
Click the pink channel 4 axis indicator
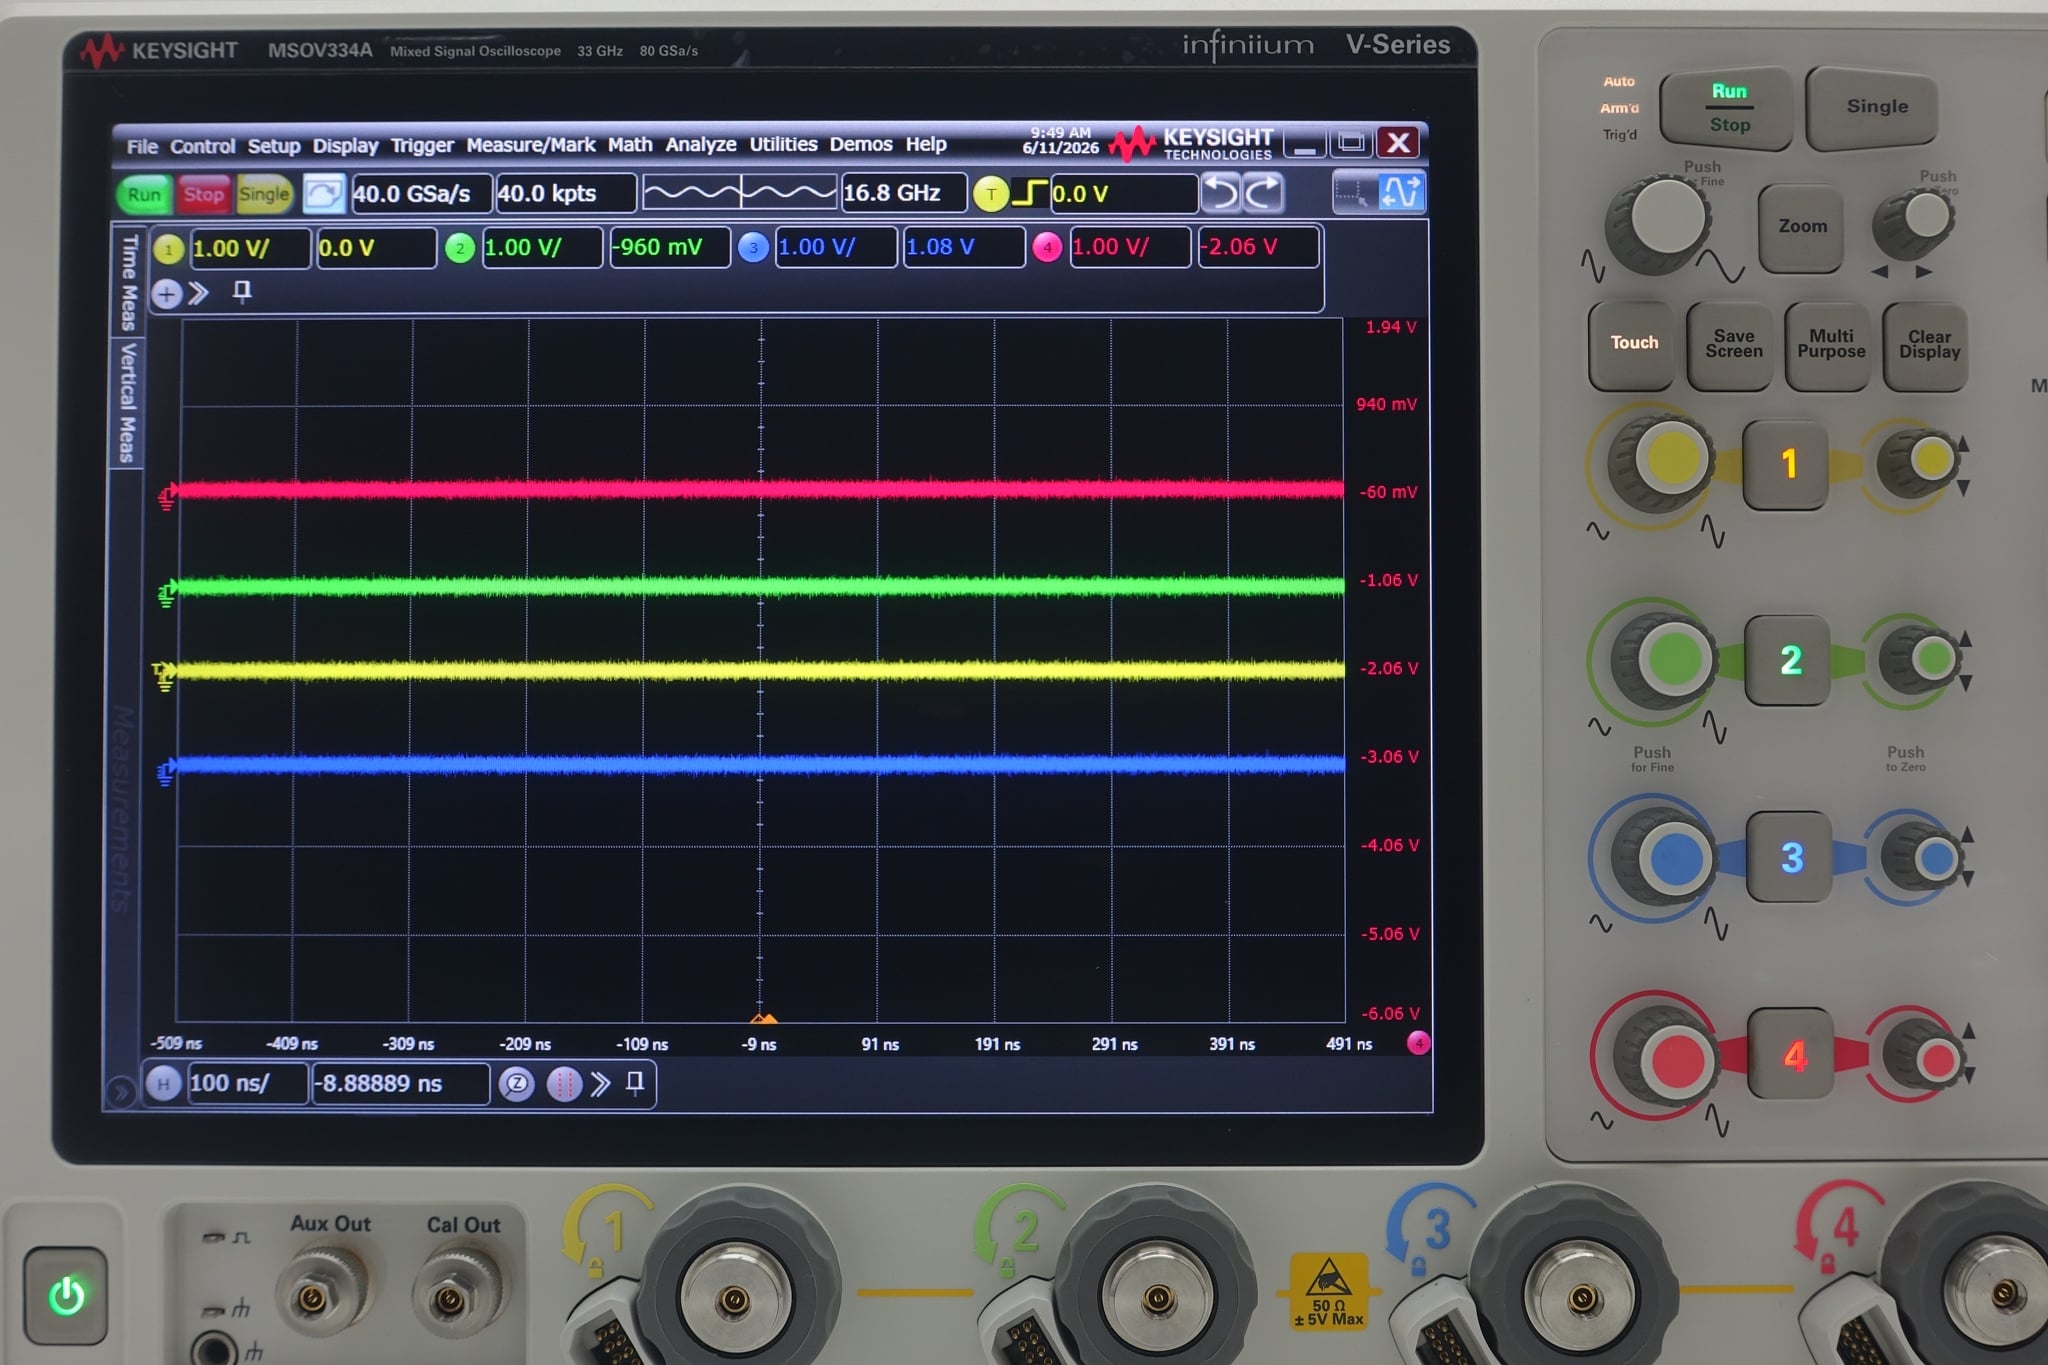click(1418, 1043)
